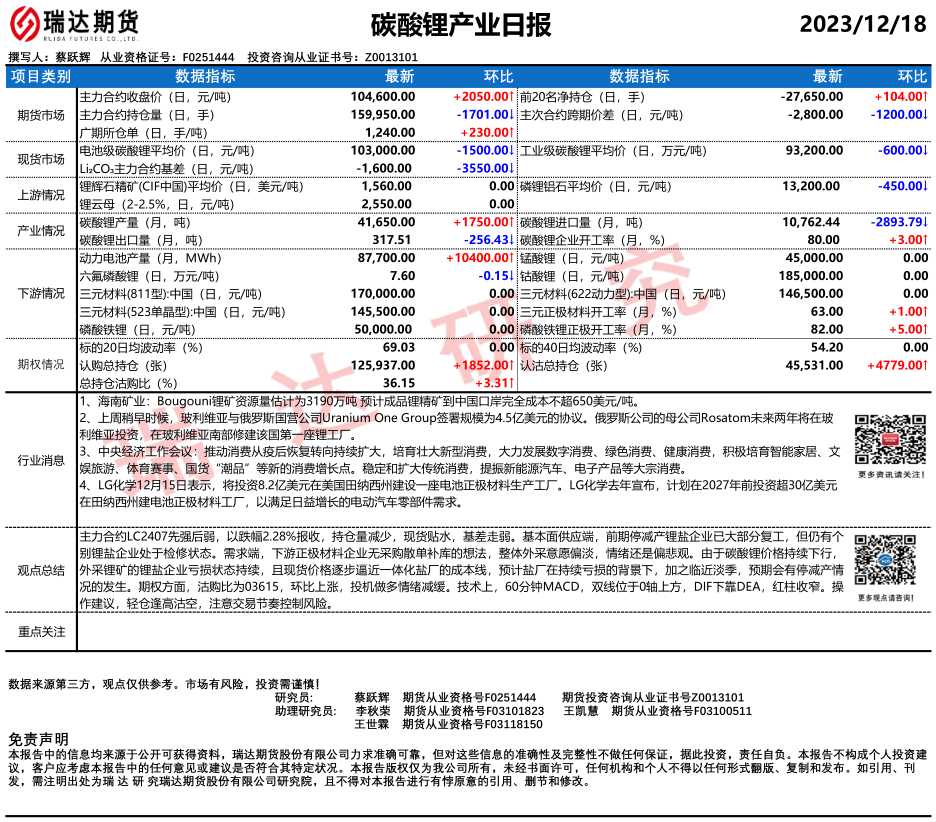Click the red up arrow after +10400.00

click(511, 258)
